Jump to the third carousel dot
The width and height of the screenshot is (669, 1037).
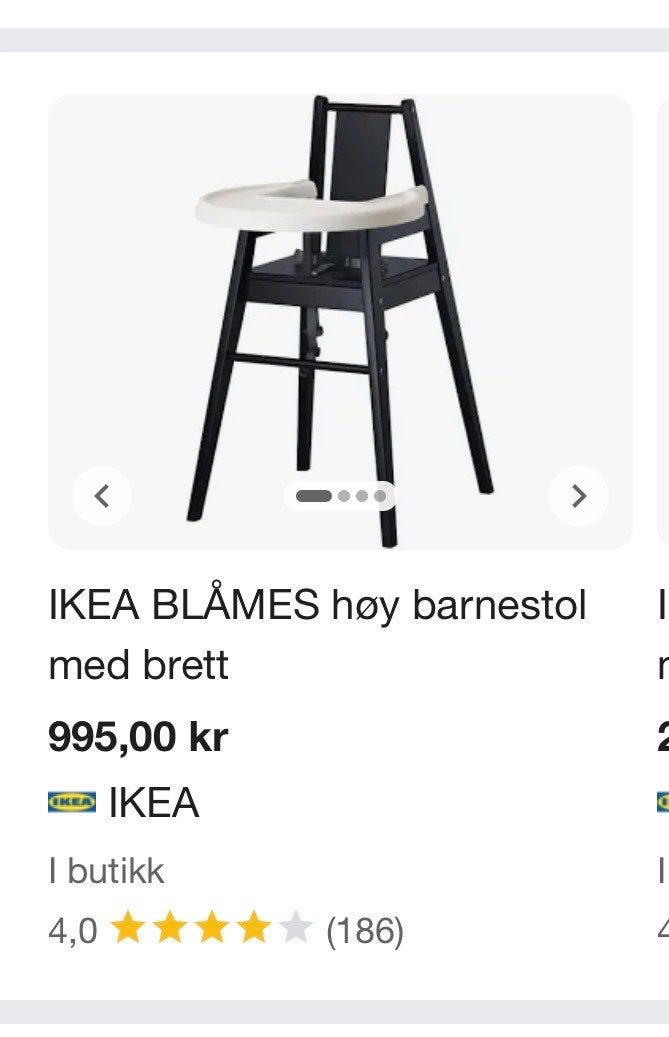[362, 495]
